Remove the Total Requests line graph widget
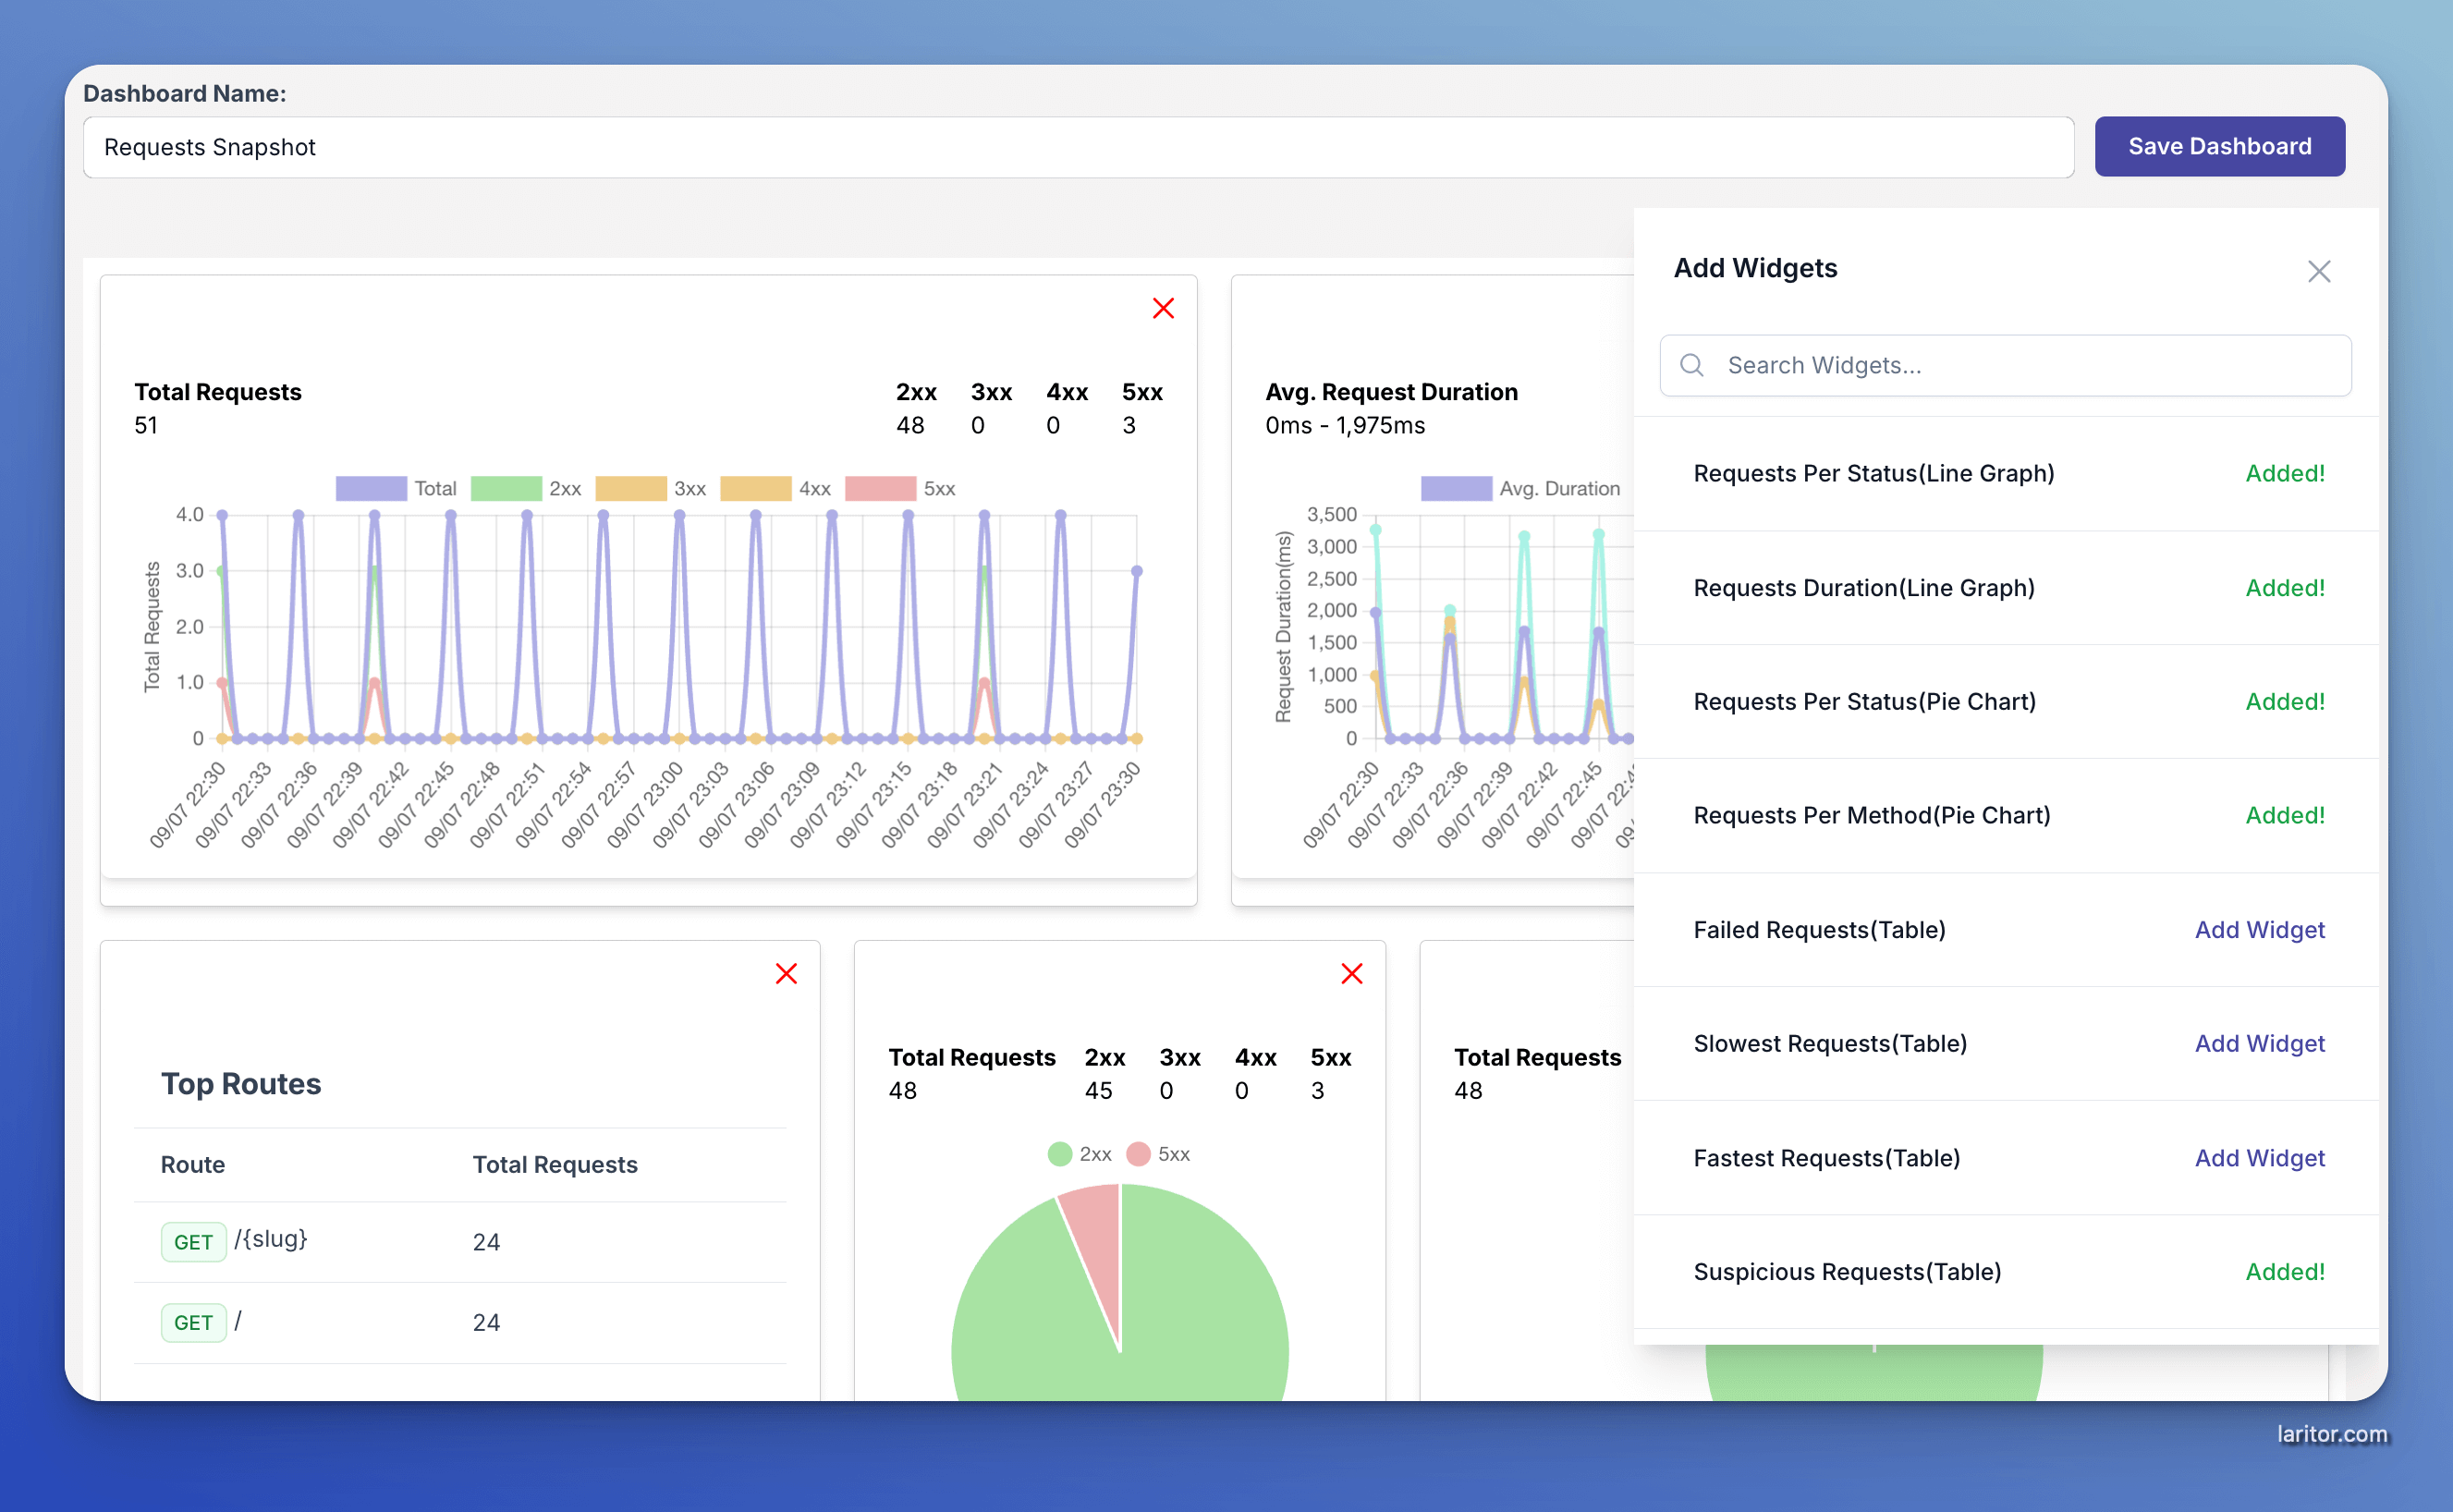Viewport: 2453px width, 1512px height. point(1162,308)
